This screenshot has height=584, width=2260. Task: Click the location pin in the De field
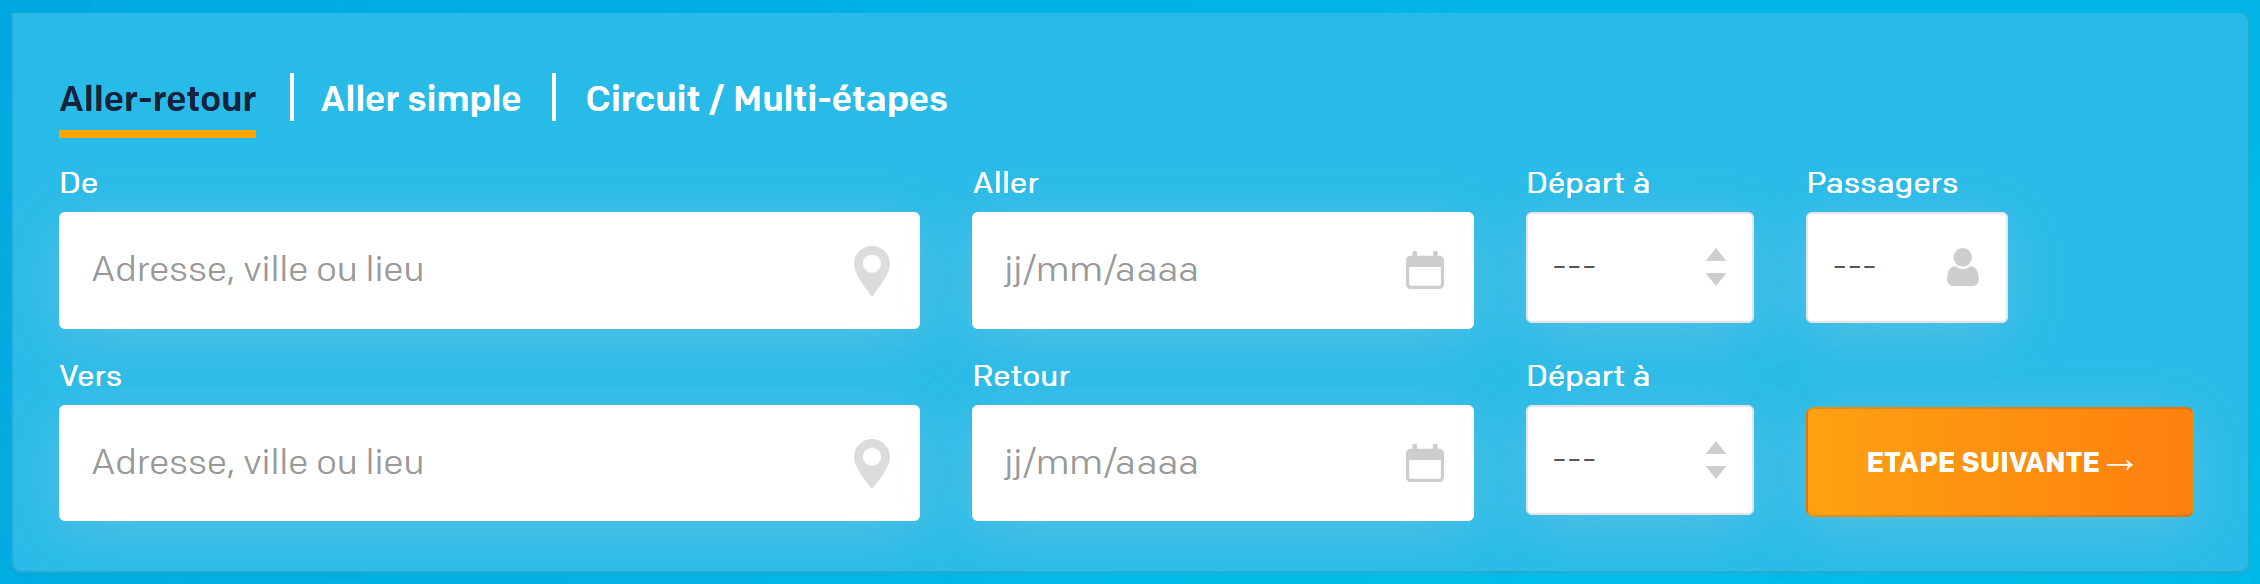coord(871,271)
